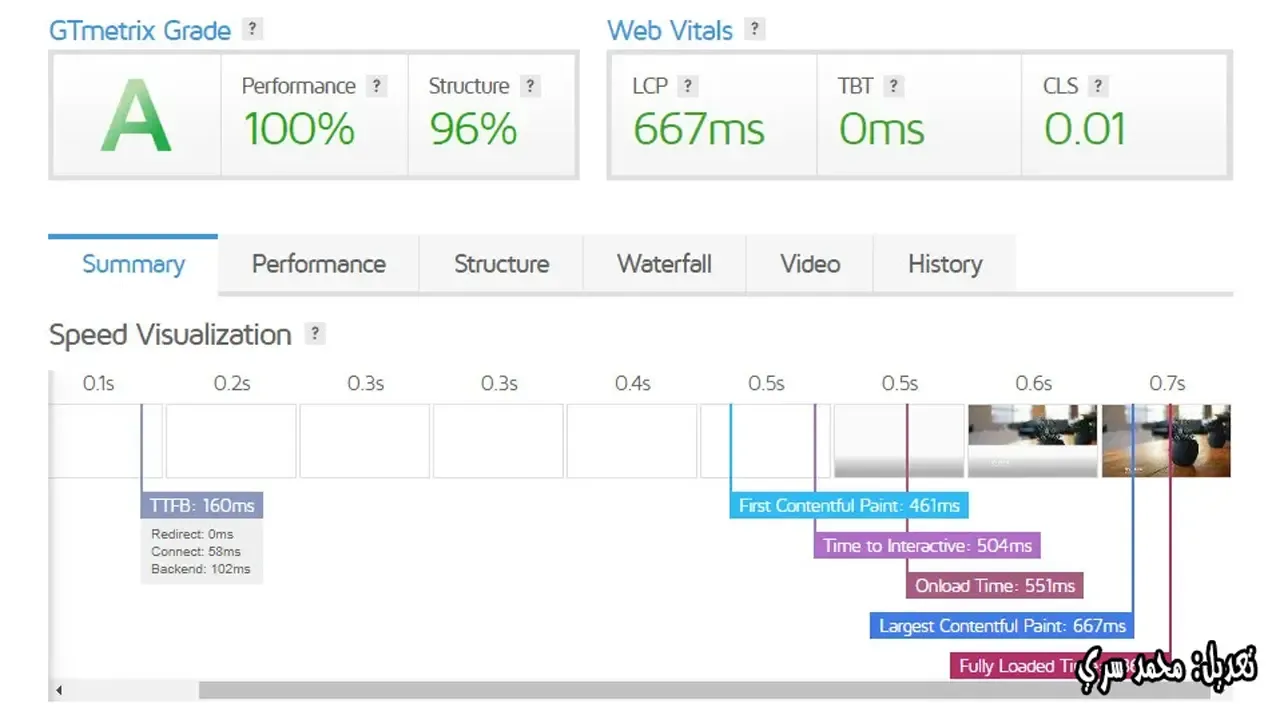Viewport: 1280px width, 715px height.
Task: Click the Largest Contentful Paint: 667ms marker
Action: 1002,626
